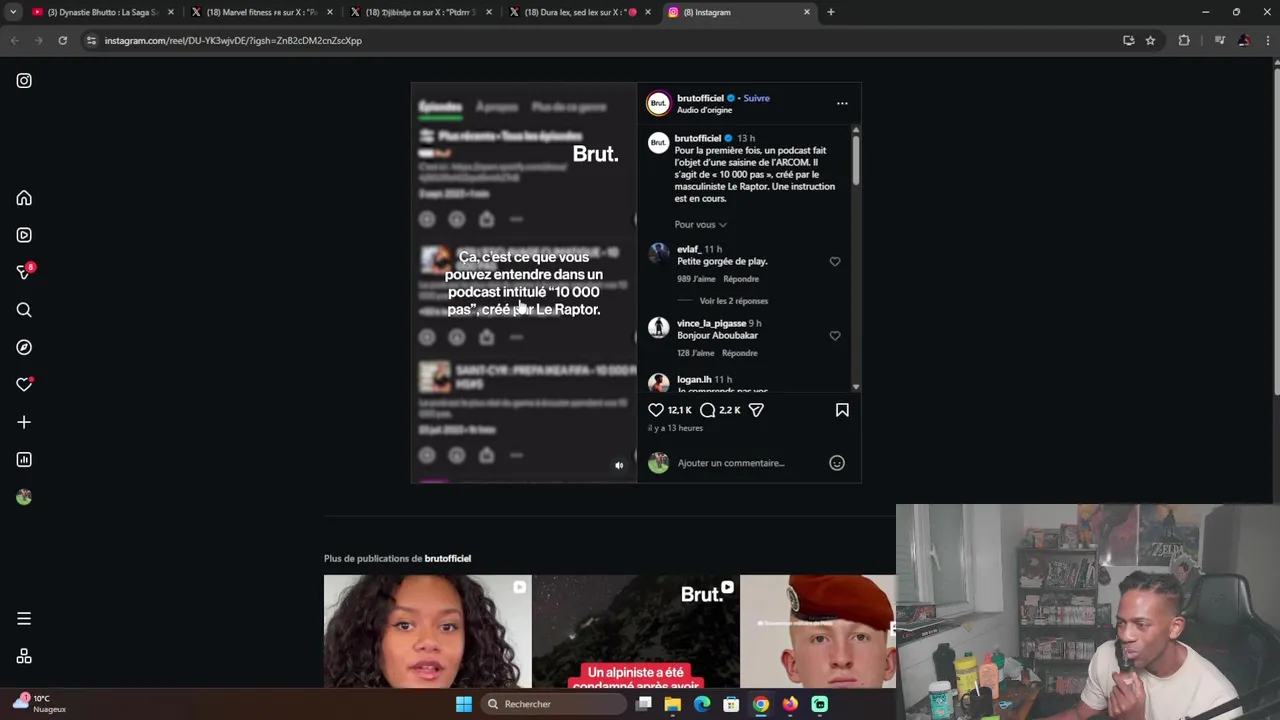
Task: Open Chrome's three-dot menu
Action: (x=1268, y=40)
